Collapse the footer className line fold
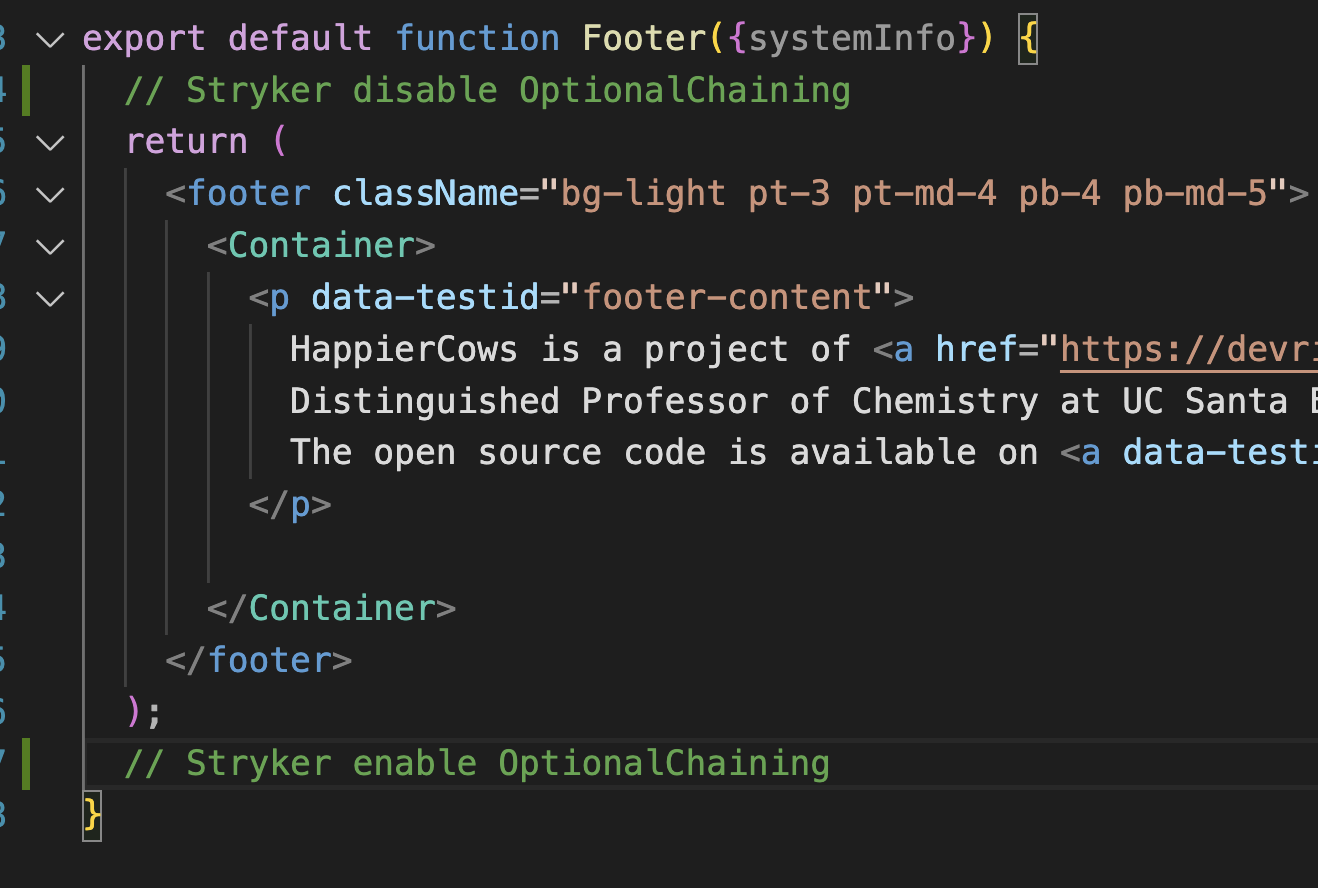 coord(49,195)
